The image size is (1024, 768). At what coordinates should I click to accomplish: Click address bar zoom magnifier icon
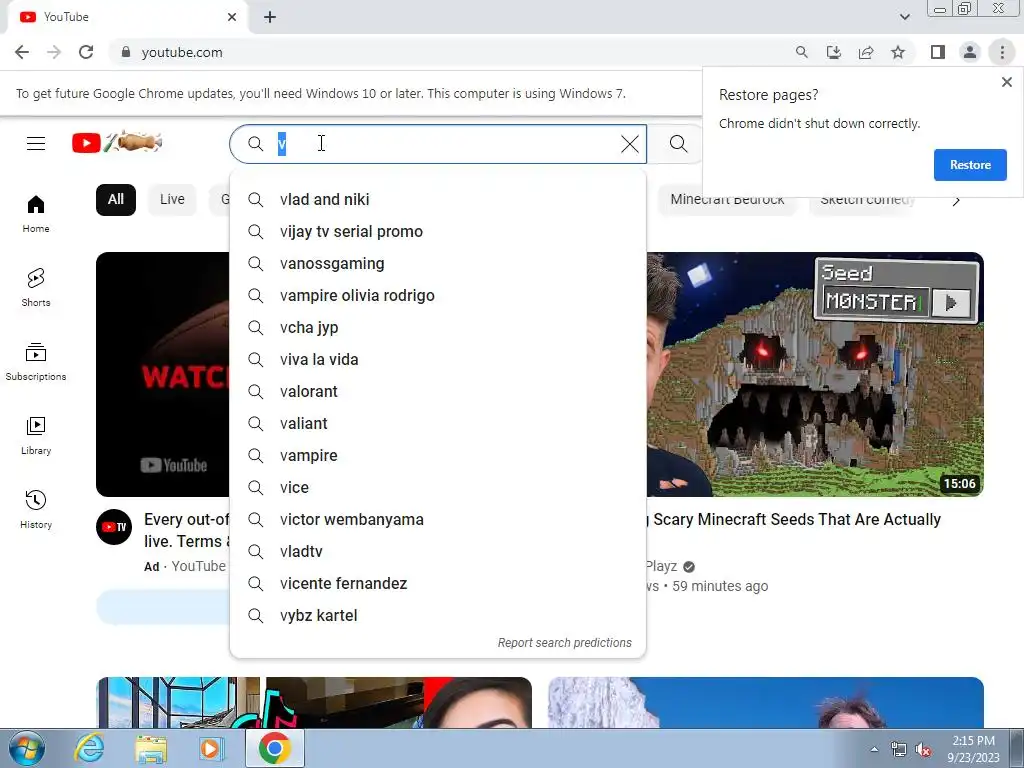801,52
